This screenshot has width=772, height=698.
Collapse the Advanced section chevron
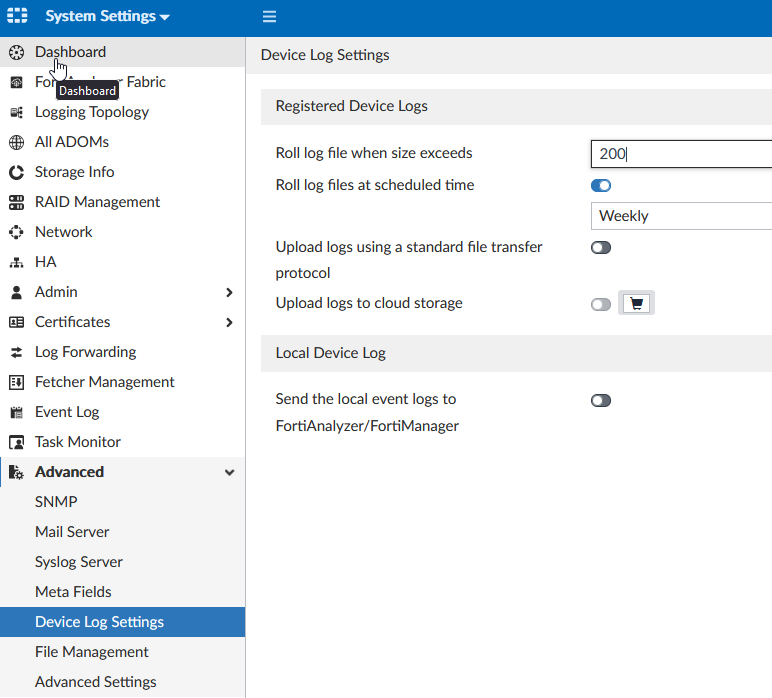[x=229, y=472]
